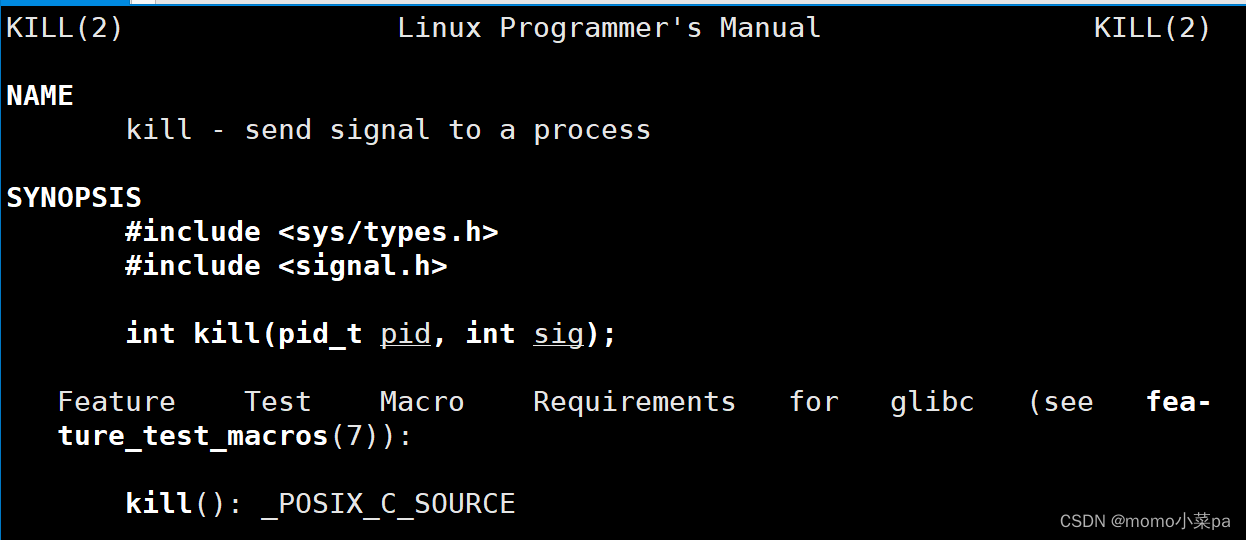
Task: Click the word 'Test' in requirements line
Action: 278,402
